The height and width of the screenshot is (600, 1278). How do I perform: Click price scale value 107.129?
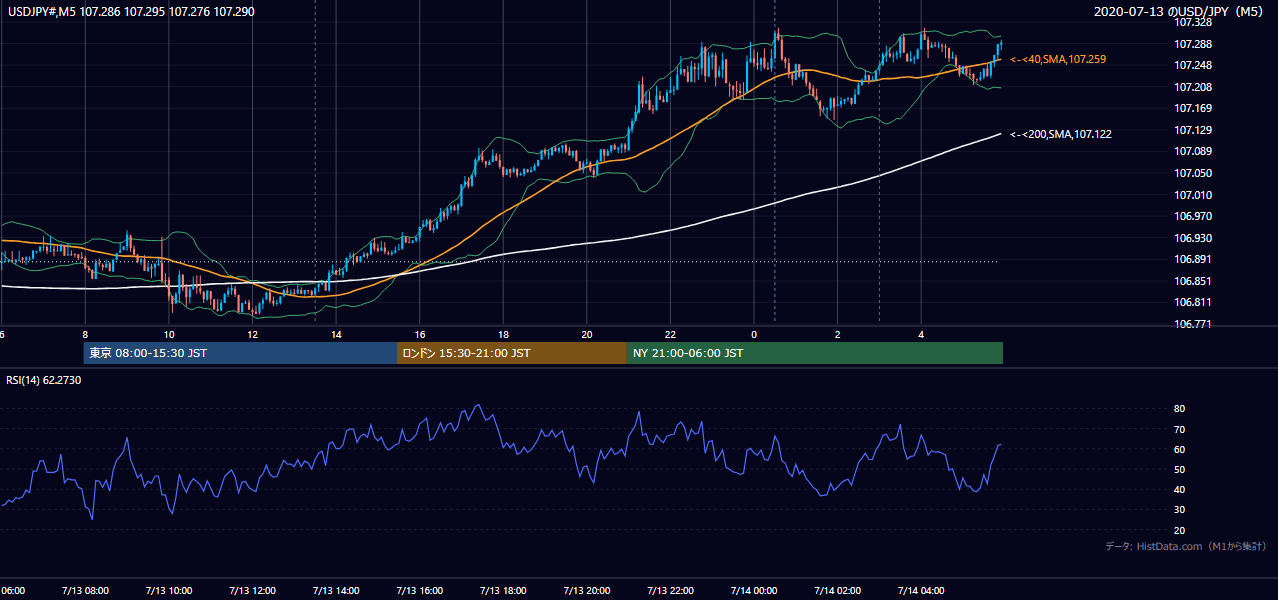click(1193, 130)
